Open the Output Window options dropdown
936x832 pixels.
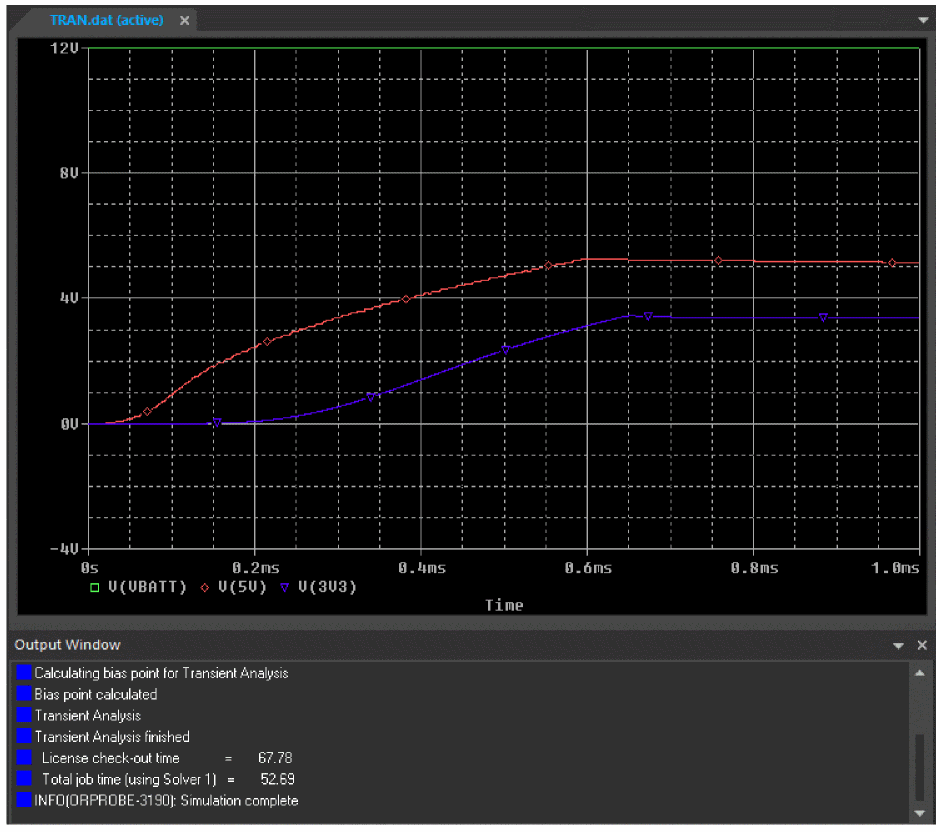coord(898,645)
